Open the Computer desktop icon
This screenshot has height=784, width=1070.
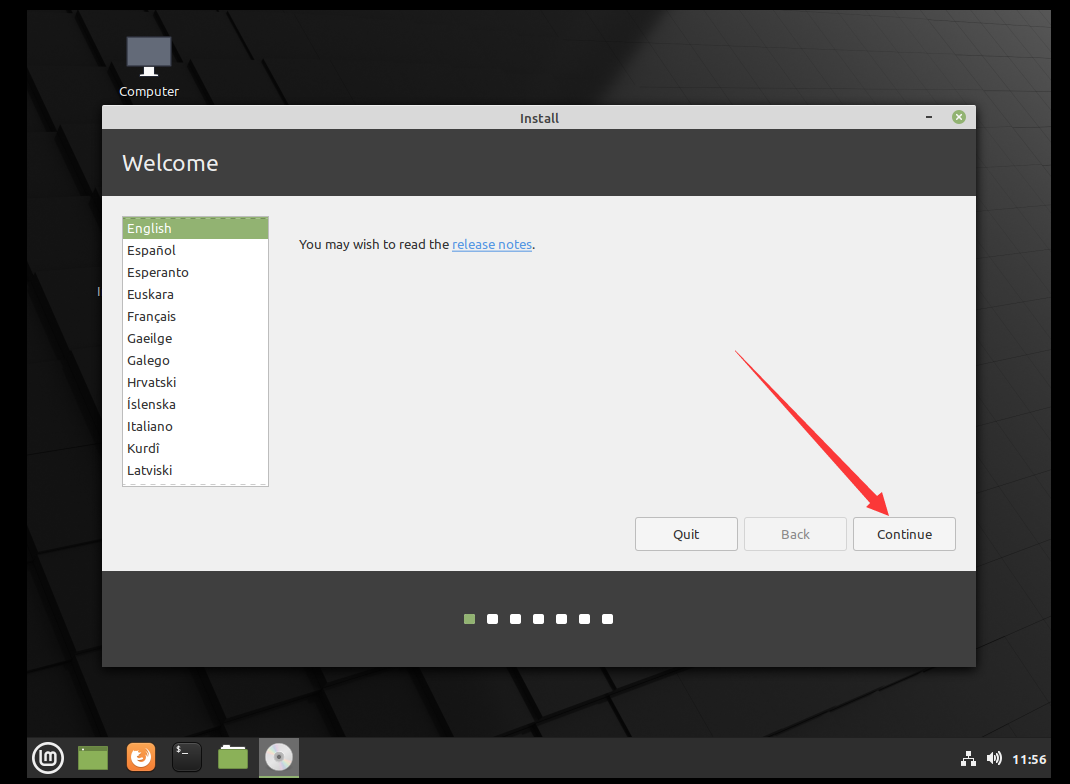149,67
